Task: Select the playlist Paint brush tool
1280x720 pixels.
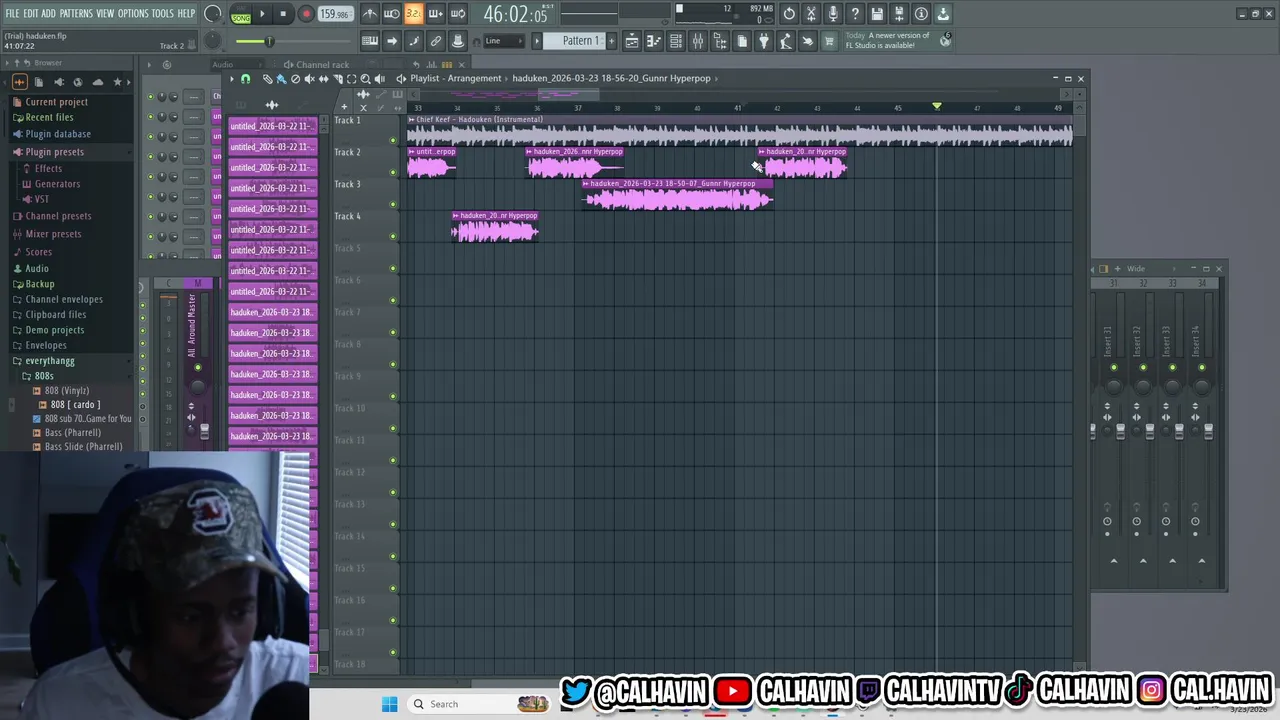Action: click(x=281, y=79)
